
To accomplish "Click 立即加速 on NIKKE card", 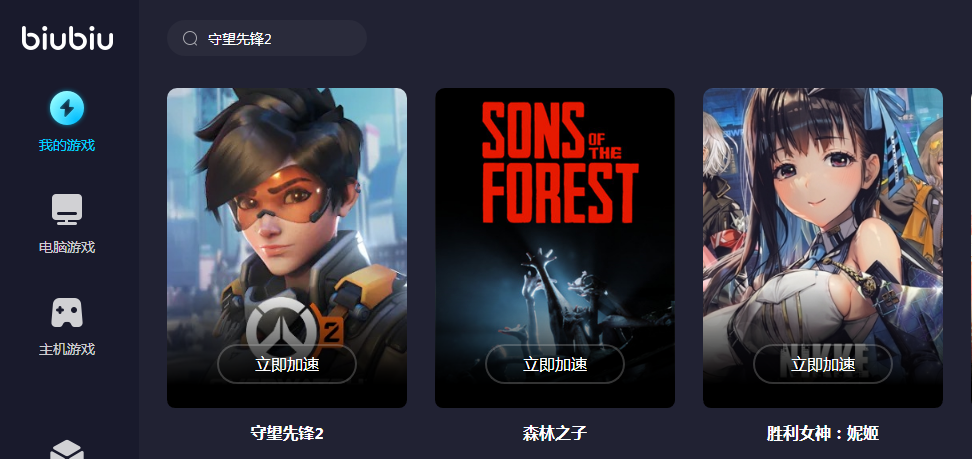I will pyautogui.click(x=823, y=364).
